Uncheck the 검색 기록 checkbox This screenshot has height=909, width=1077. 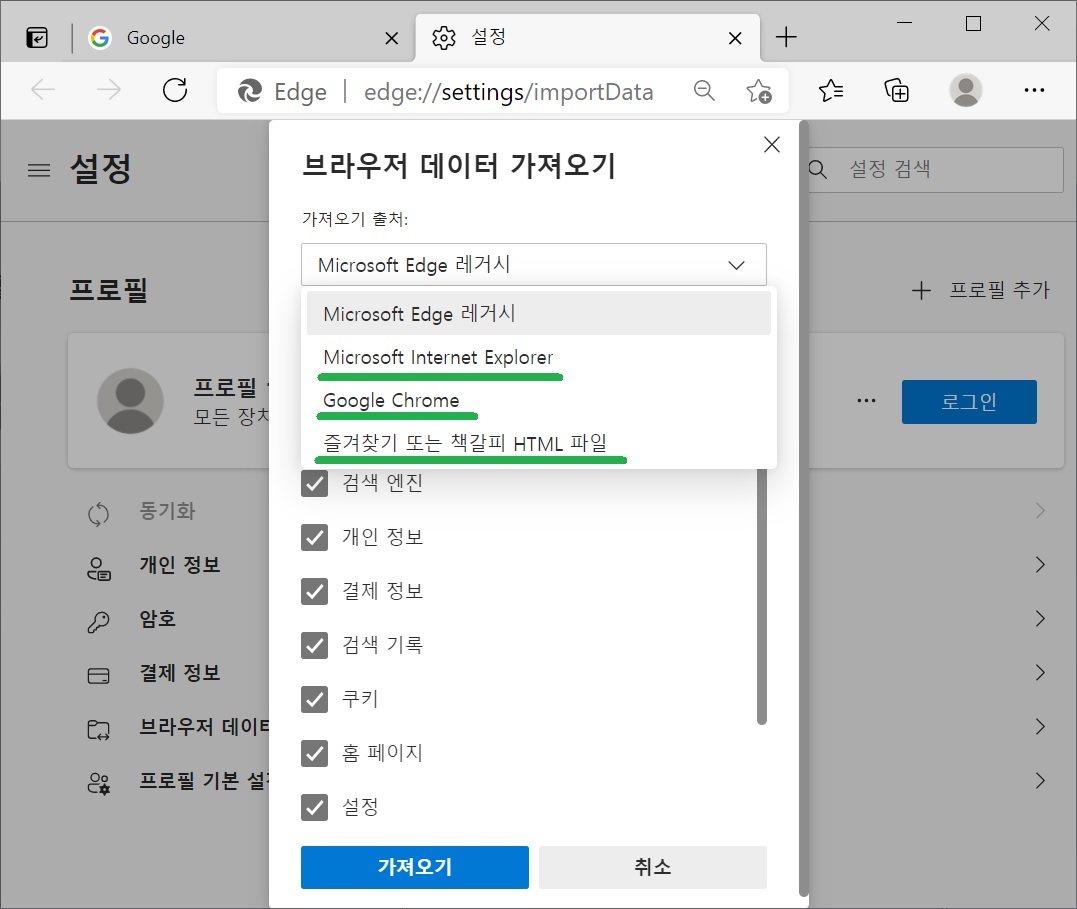315,645
